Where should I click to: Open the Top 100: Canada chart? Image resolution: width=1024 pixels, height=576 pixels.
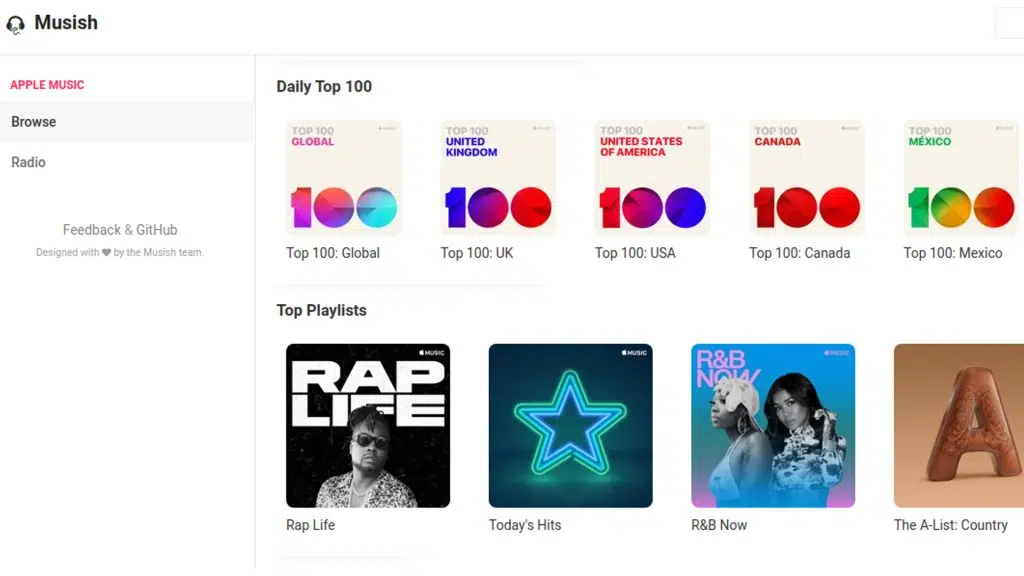tap(805, 177)
